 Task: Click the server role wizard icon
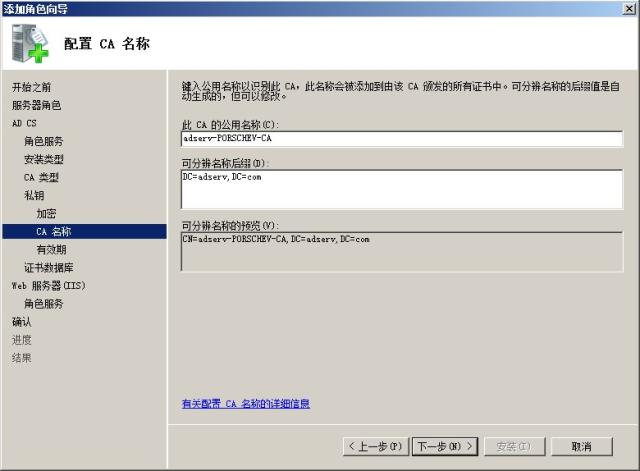pos(30,44)
